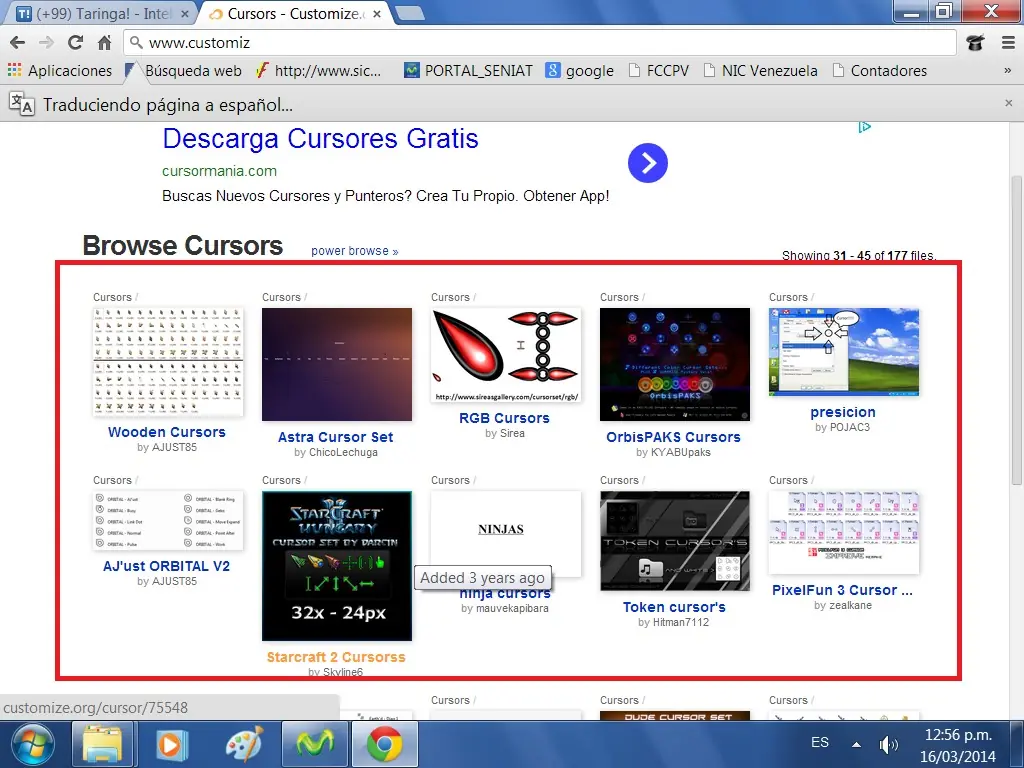Screen dimensions: 1024x768
Task: Open Windows Media Player from taskbar
Action: (172, 744)
